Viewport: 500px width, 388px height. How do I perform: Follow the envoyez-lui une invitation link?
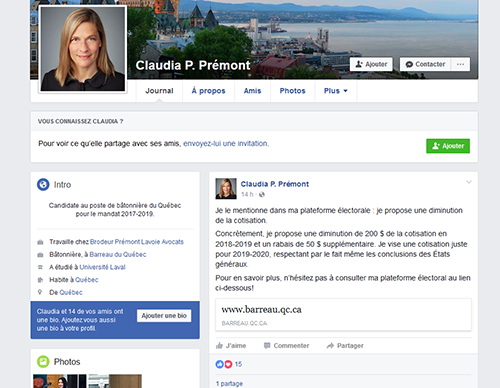[x=226, y=144]
